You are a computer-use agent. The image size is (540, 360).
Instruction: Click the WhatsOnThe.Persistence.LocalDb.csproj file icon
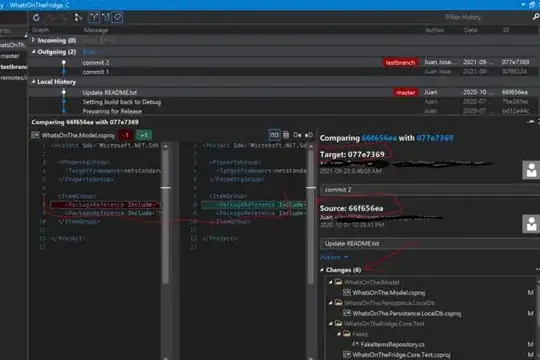click(347, 313)
